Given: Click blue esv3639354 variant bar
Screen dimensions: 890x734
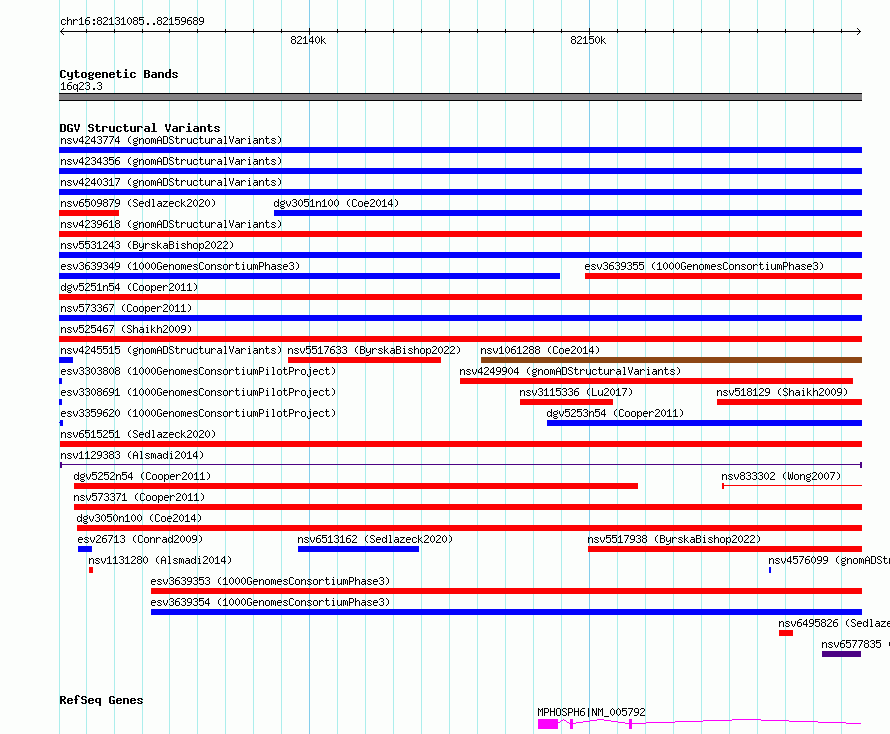Looking at the screenshot, I should [506, 612].
